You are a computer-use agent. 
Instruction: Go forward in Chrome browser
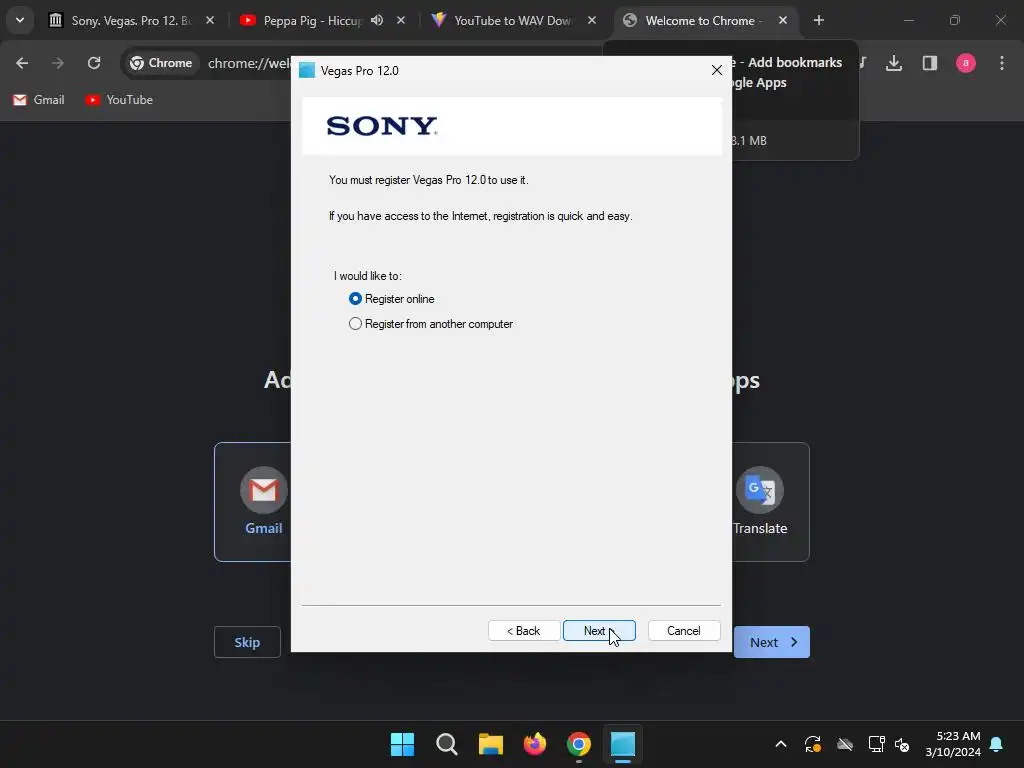tap(58, 63)
